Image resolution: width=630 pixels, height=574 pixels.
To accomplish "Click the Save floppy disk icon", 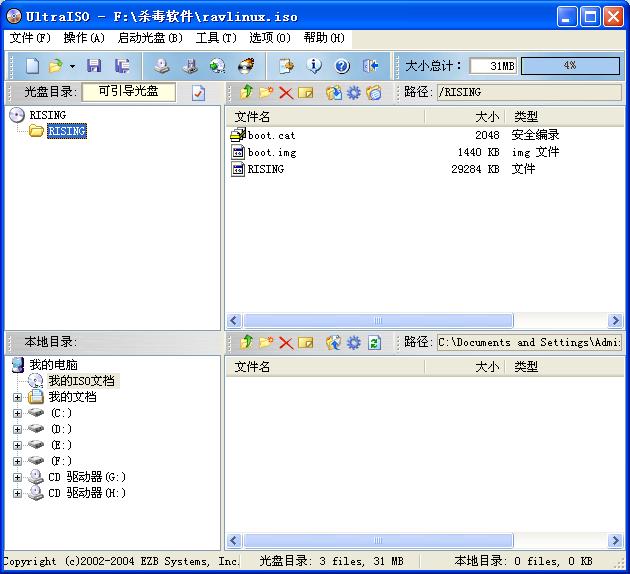I will (x=94, y=65).
